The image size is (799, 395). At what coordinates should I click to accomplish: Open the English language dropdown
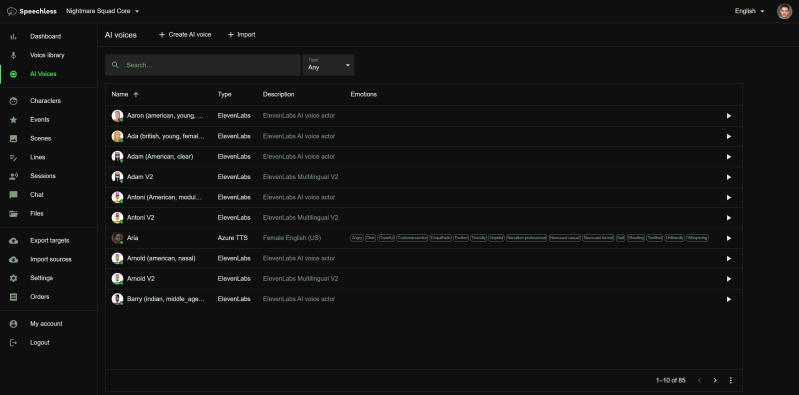point(749,11)
